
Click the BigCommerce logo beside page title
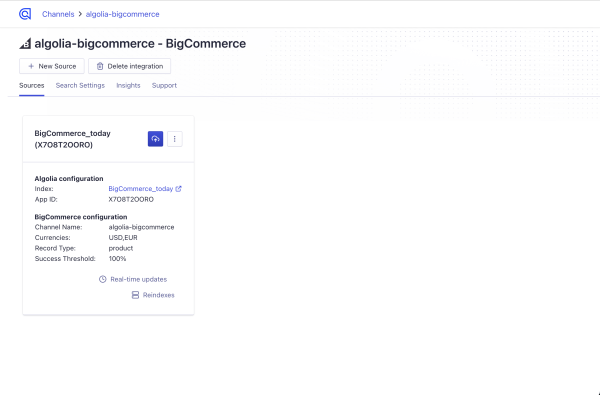(x=25, y=44)
